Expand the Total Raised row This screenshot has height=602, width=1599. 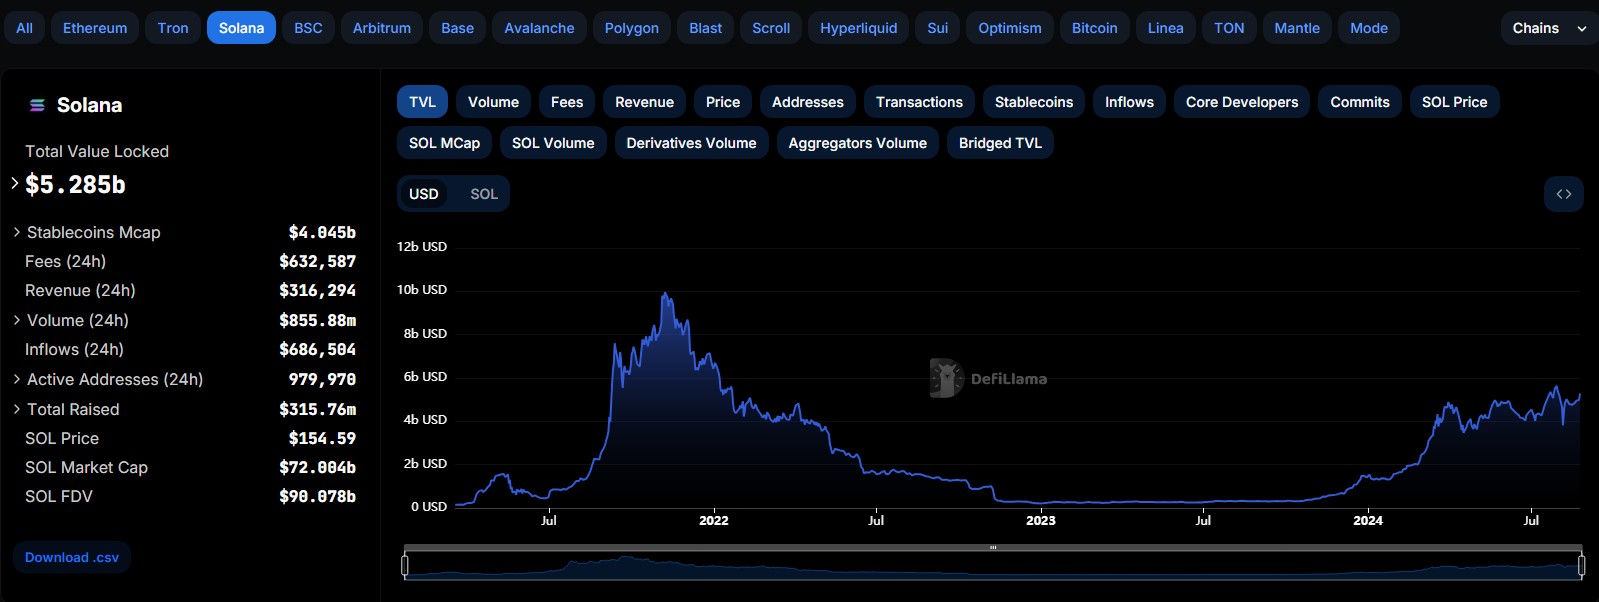coord(17,409)
